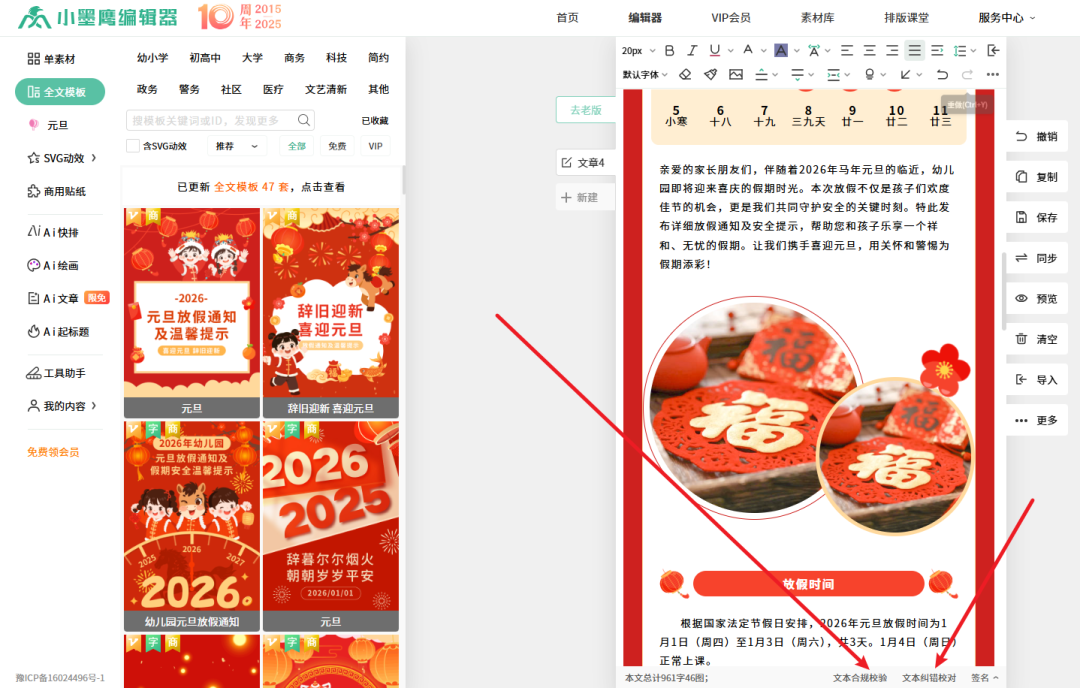Run 文本合规校验 in status bar
This screenshot has height=688, width=1080.
(x=860, y=678)
